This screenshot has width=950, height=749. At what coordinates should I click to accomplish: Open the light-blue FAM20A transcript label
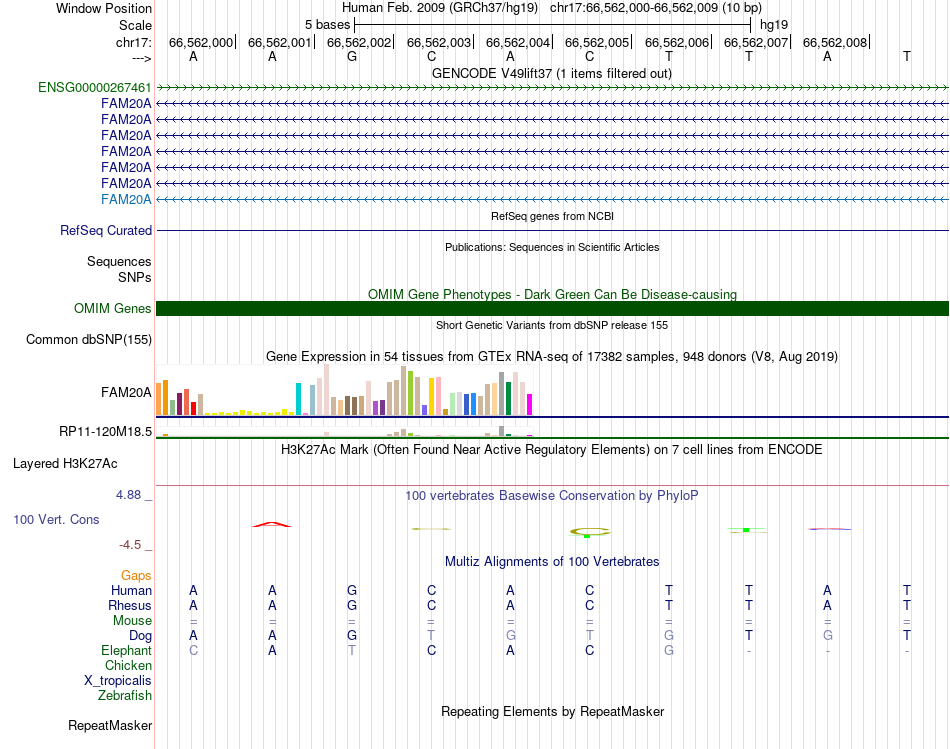coord(126,199)
